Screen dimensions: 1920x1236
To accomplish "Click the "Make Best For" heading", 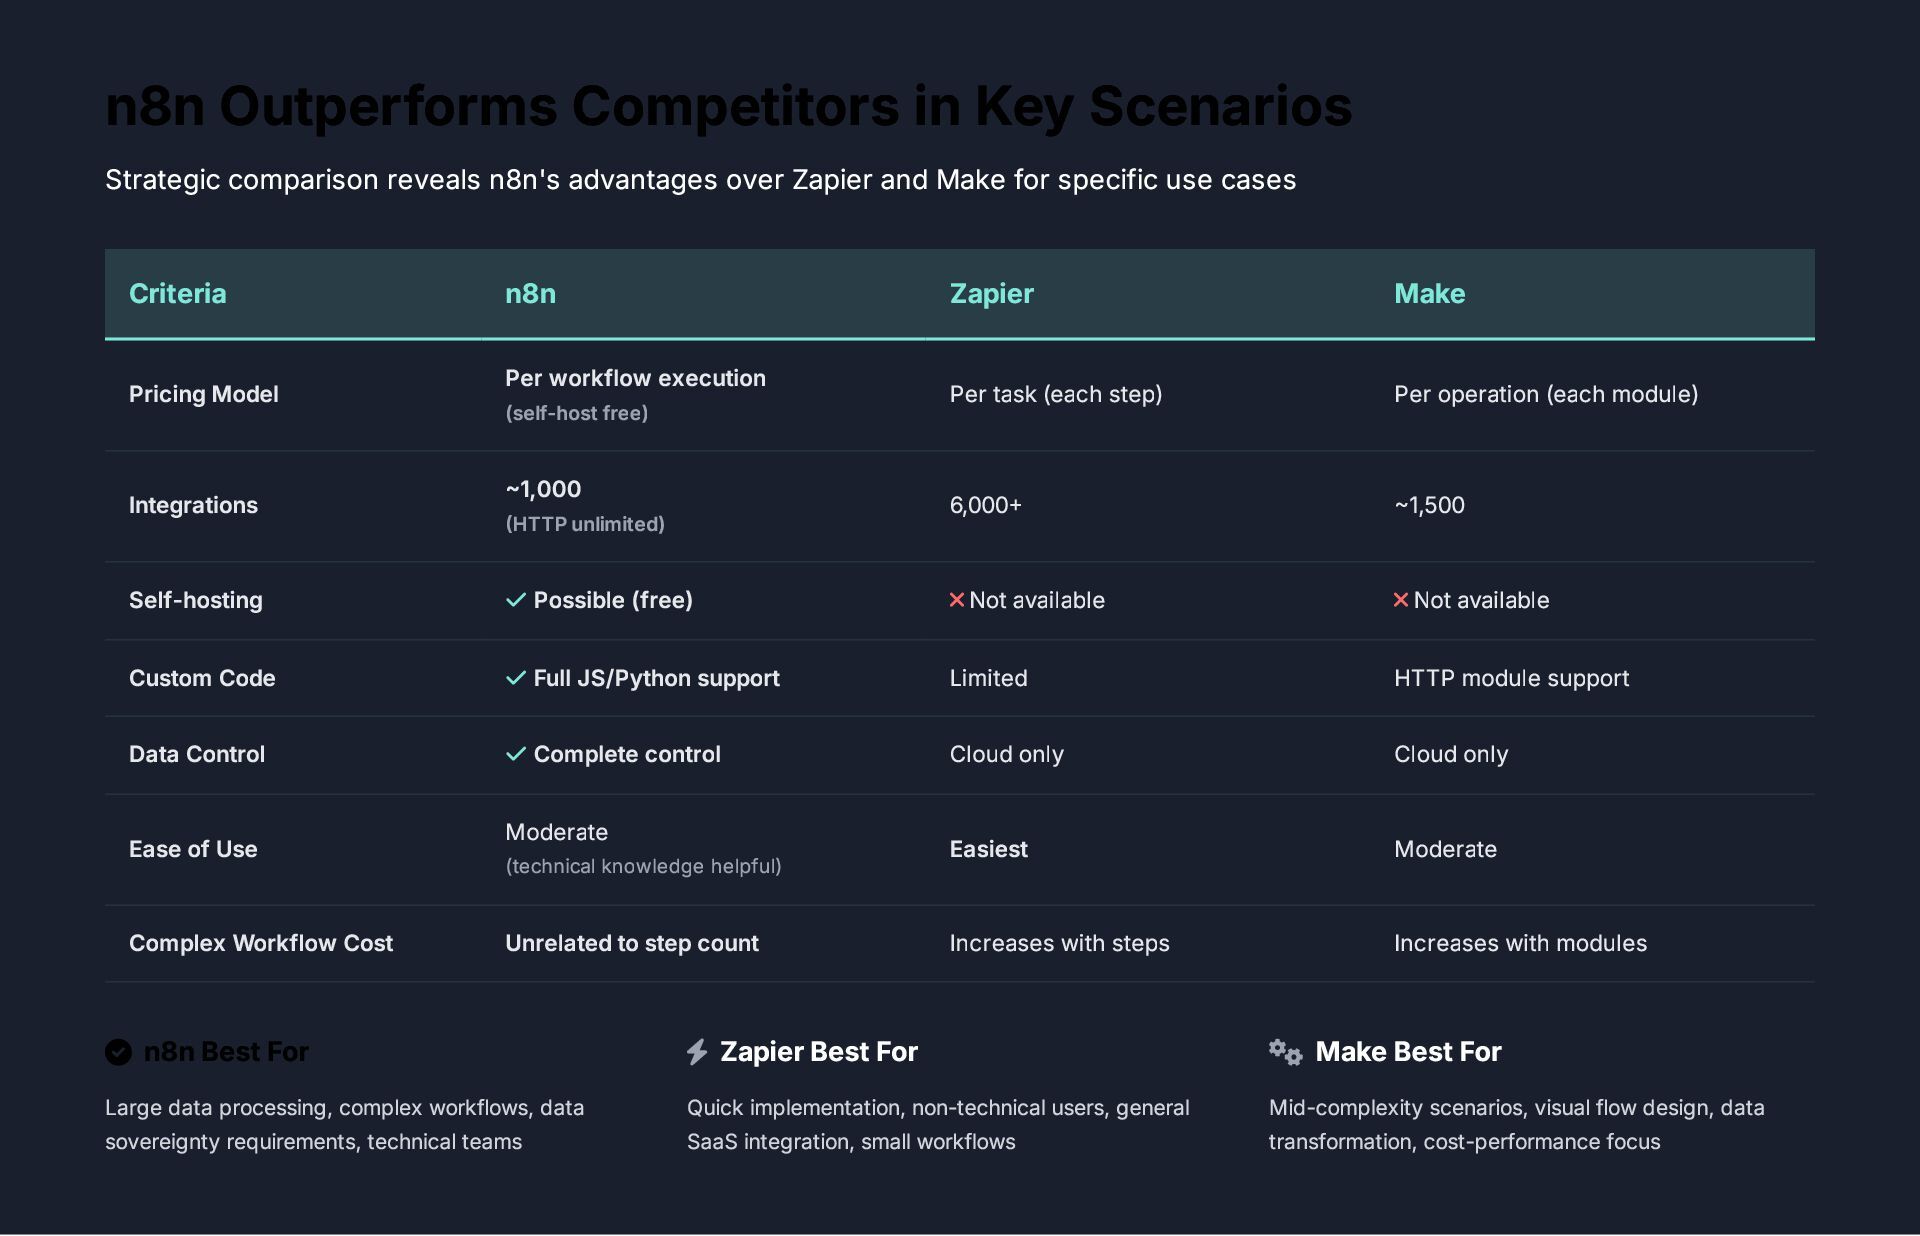I will coord(1408,1052).
